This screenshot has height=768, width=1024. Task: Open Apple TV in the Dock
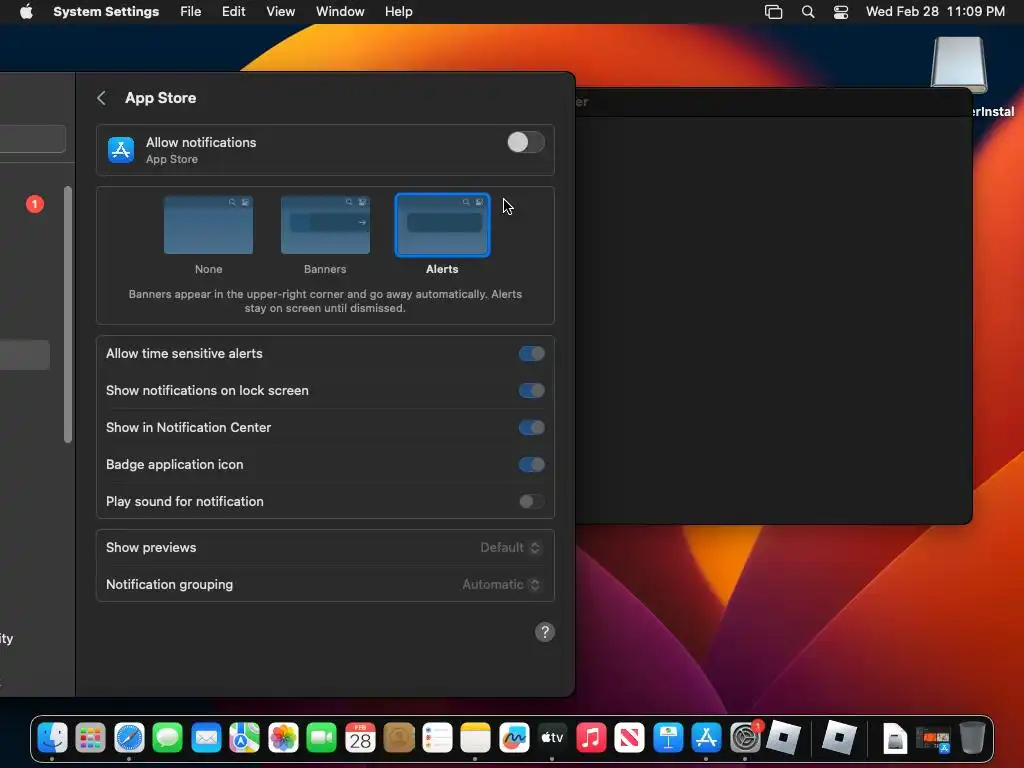click(552, 738)
